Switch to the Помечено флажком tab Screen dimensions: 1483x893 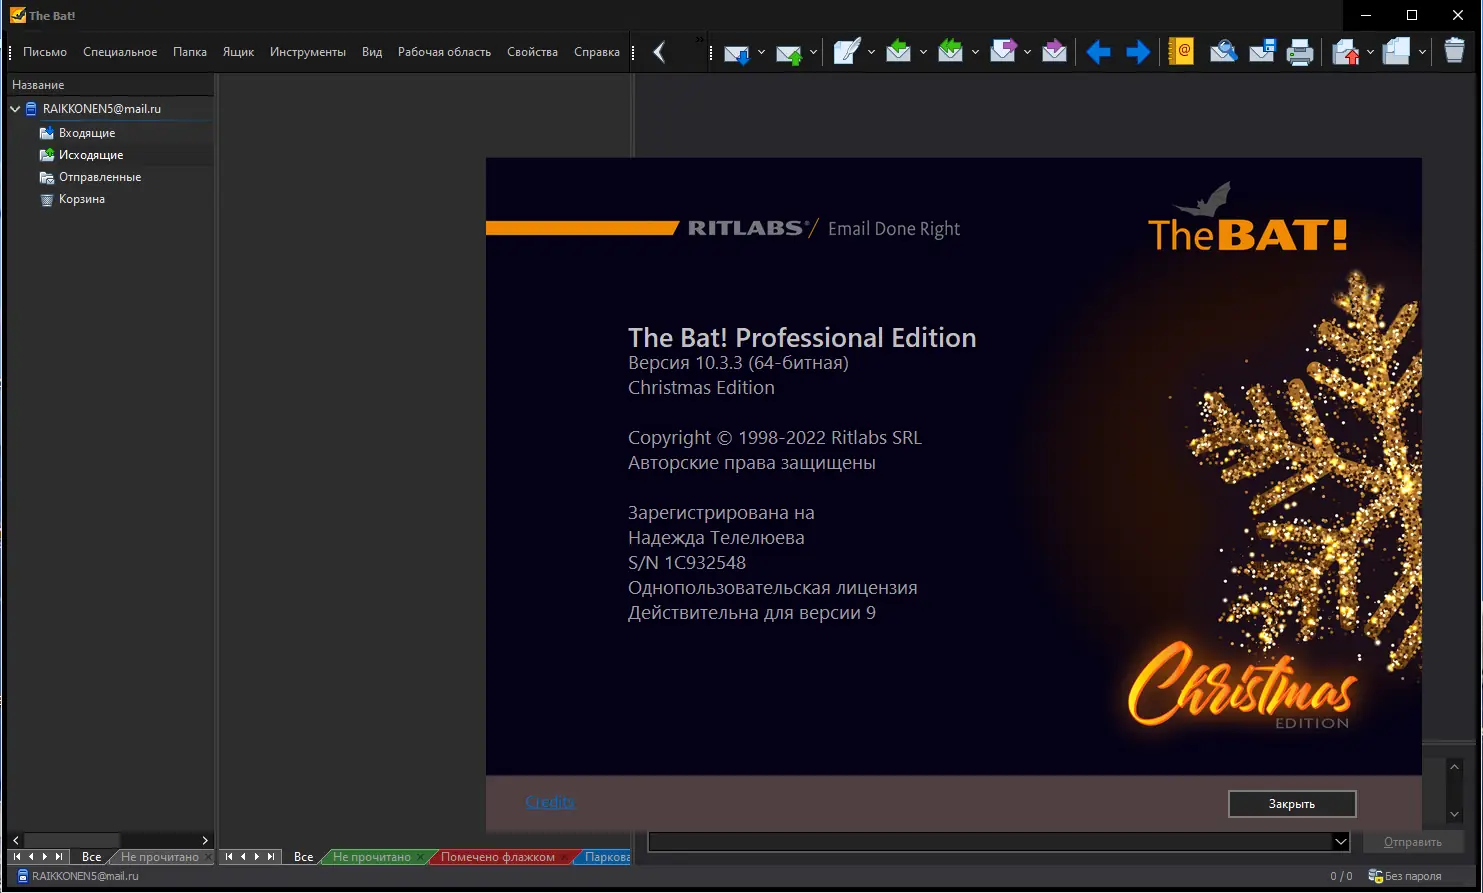pos(497,857)
